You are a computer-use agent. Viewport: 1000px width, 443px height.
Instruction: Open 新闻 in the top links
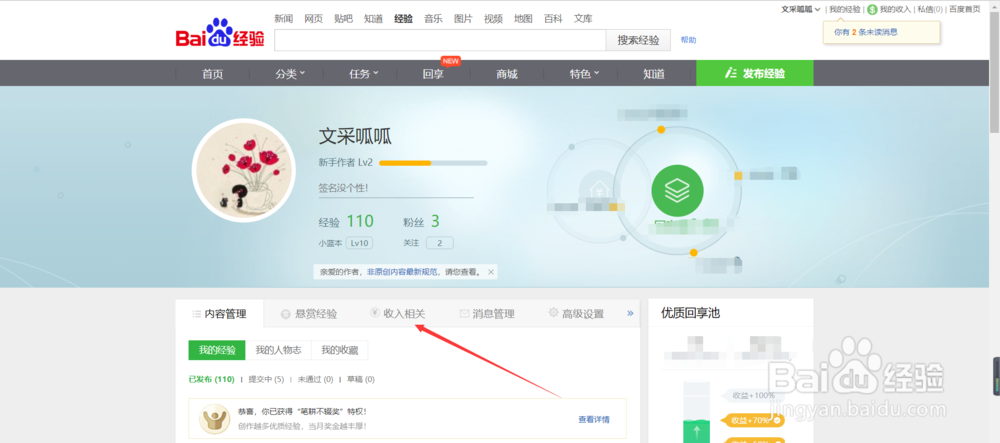point(283,18)
